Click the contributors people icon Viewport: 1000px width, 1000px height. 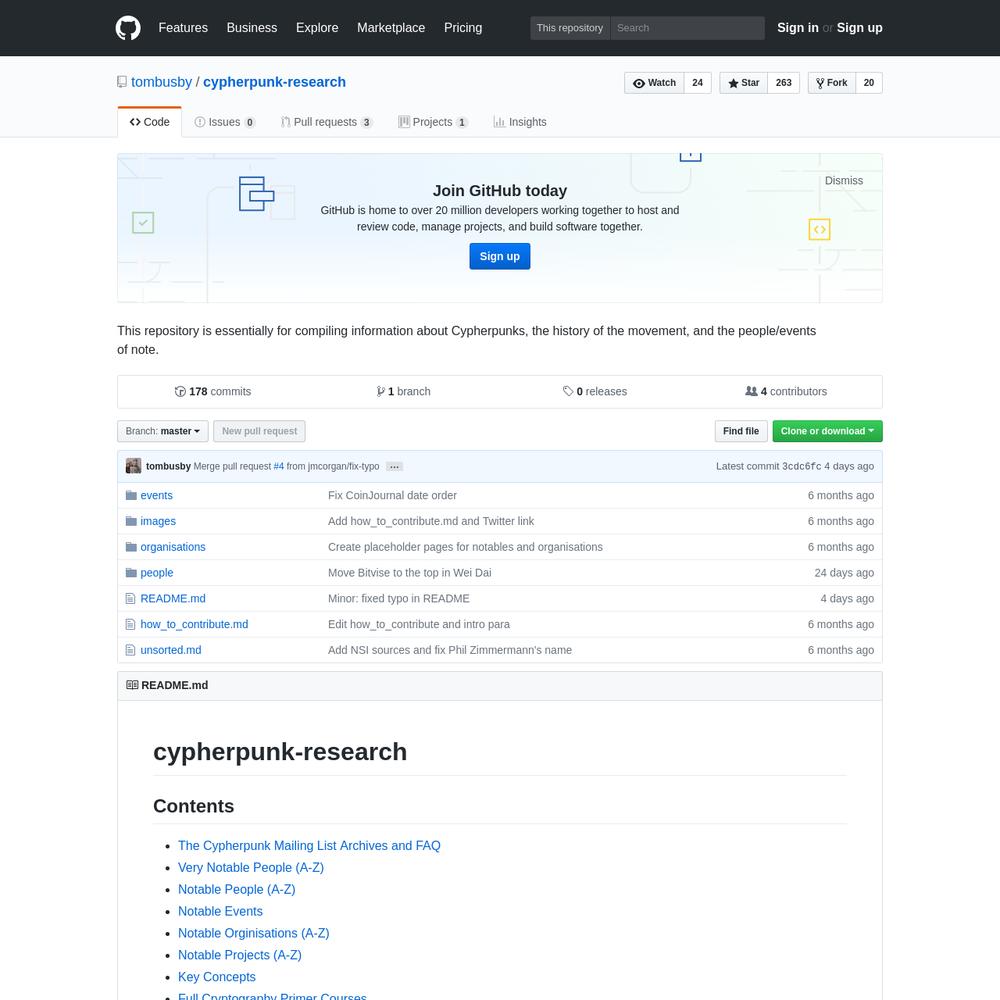click(x=751, y=392)
